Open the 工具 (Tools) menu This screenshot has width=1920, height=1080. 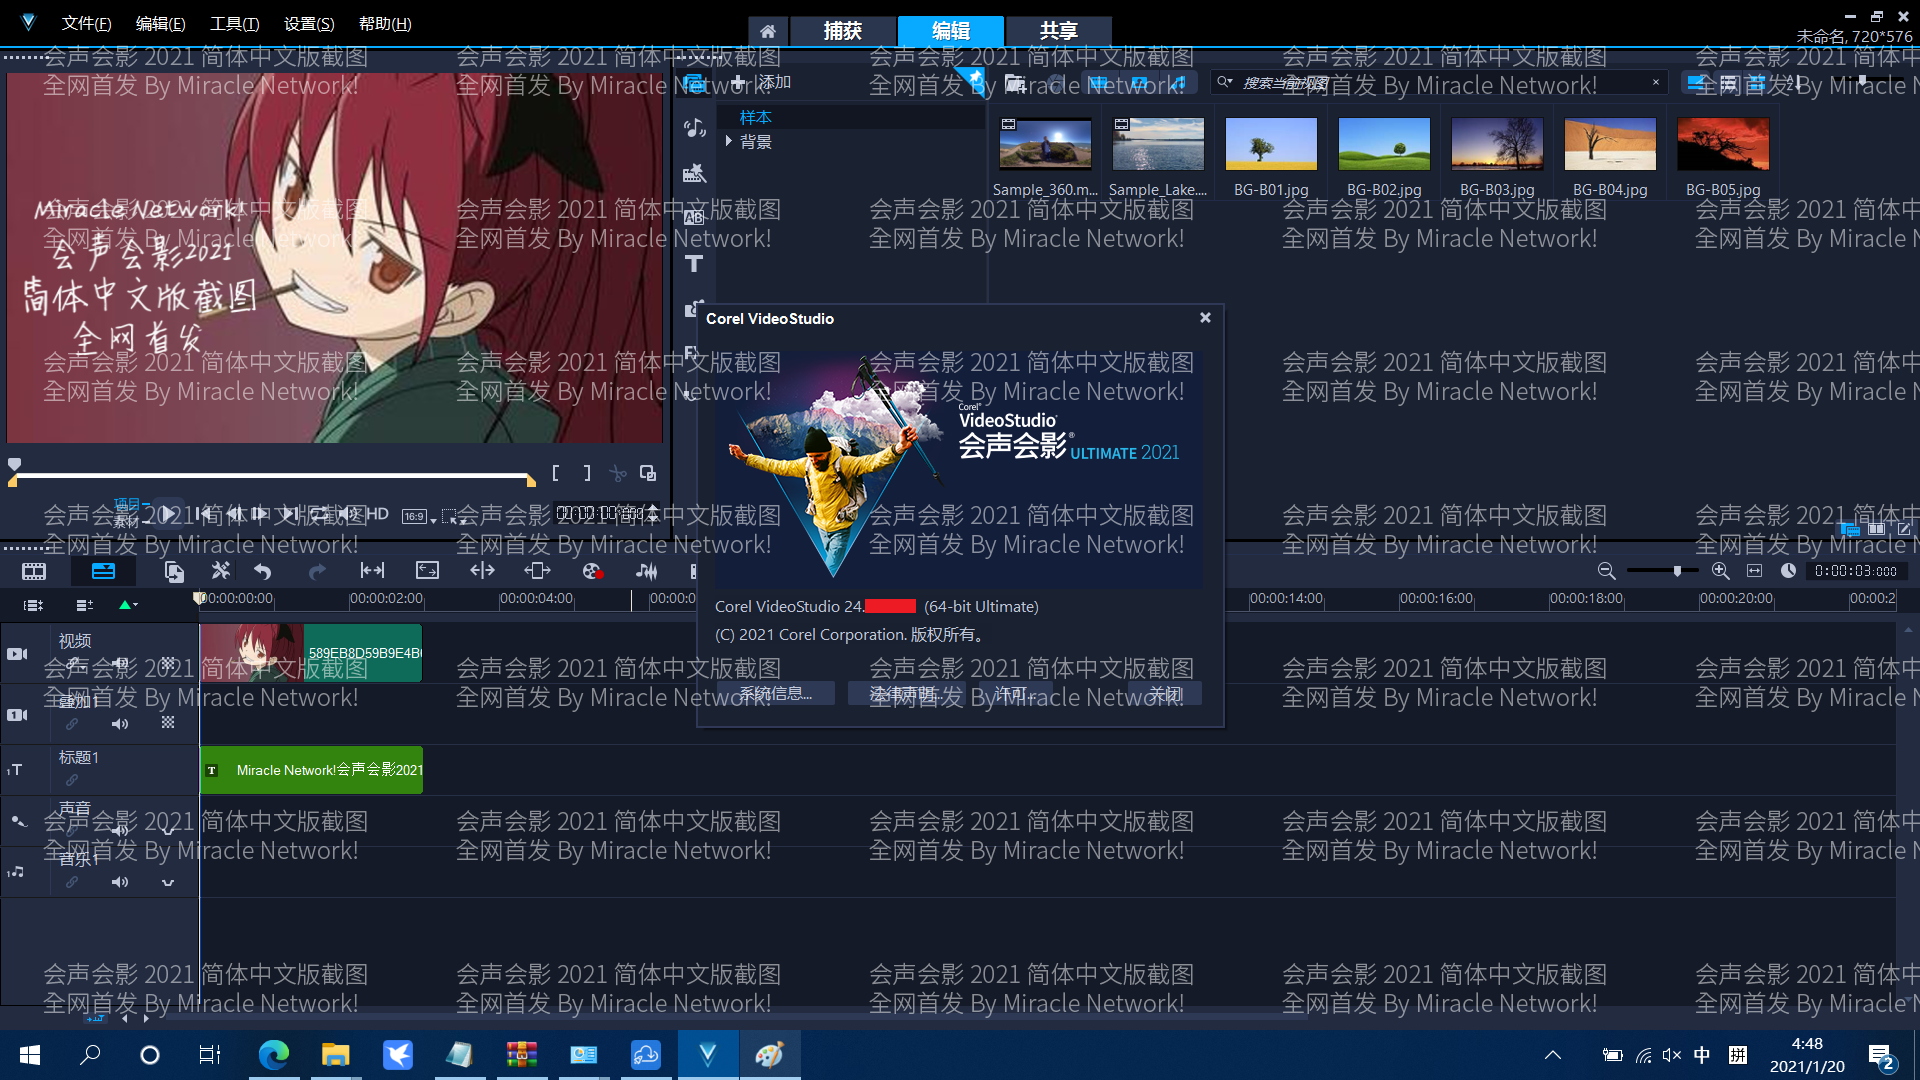(235, 23)
